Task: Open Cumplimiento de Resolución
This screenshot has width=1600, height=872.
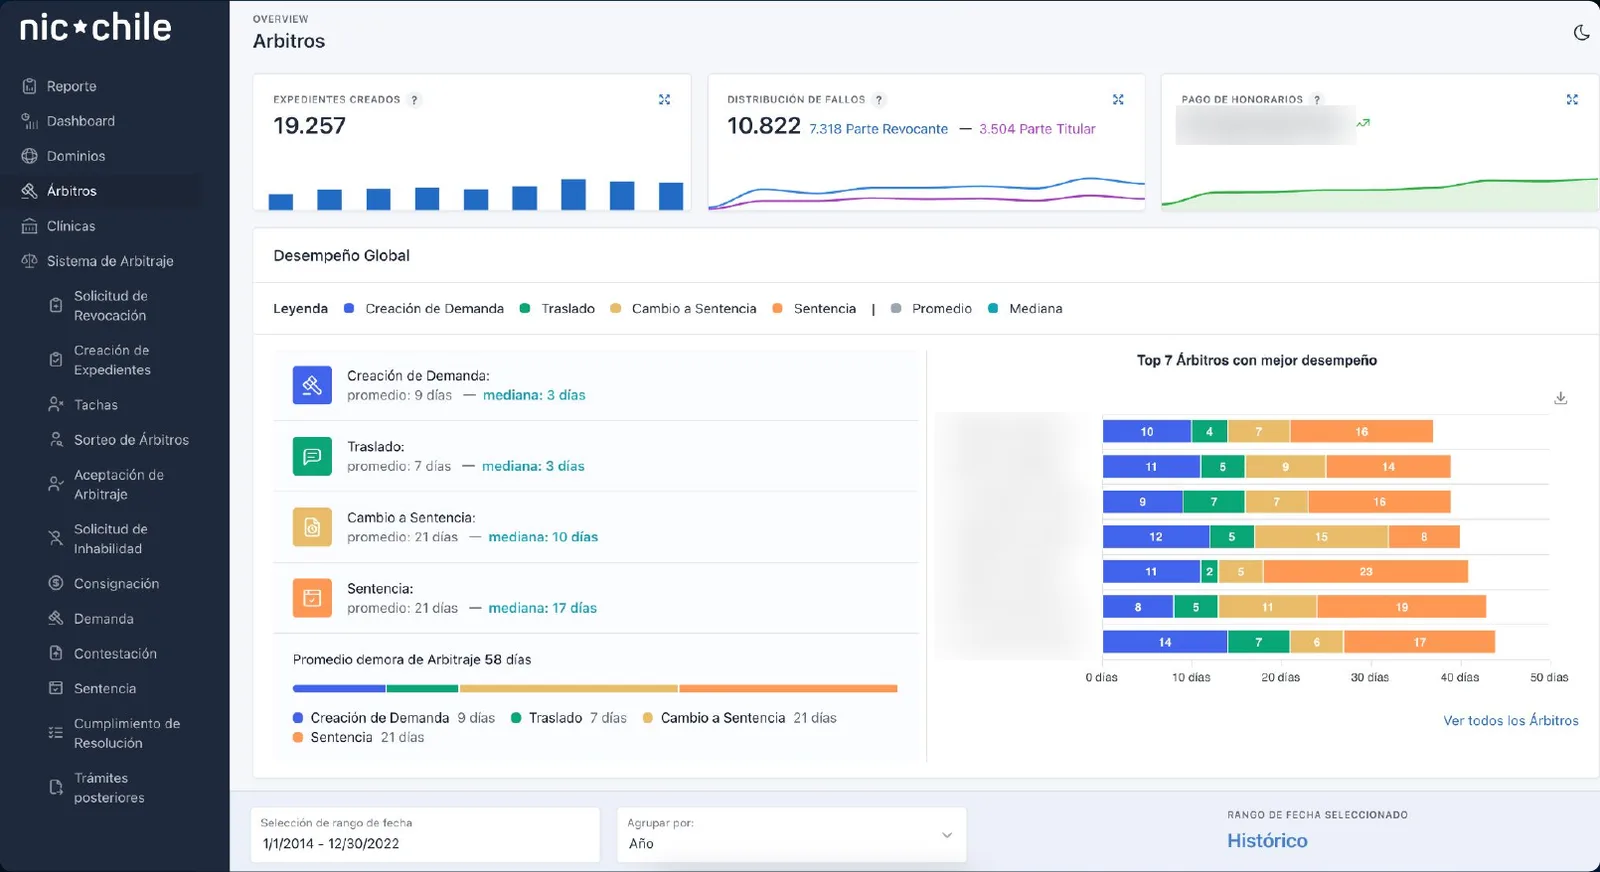Action: pos(126,733)
